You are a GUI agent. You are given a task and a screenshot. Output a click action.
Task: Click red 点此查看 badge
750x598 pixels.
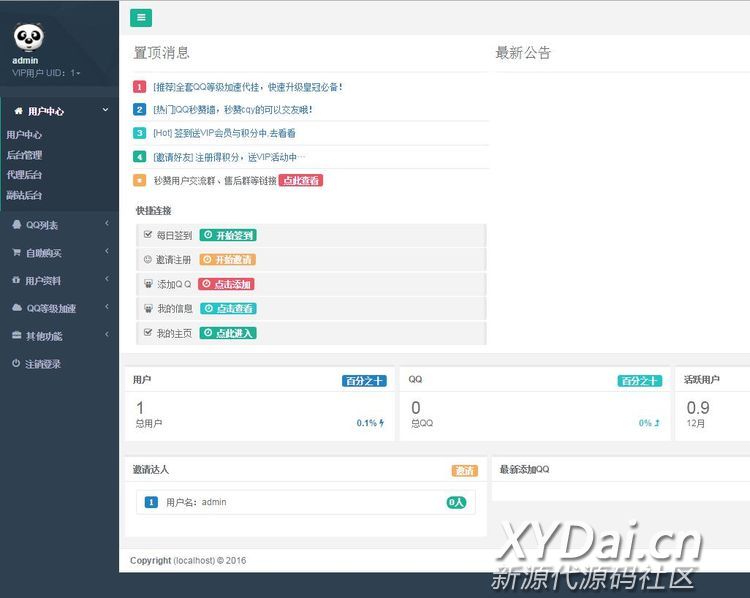coord(301,180)
